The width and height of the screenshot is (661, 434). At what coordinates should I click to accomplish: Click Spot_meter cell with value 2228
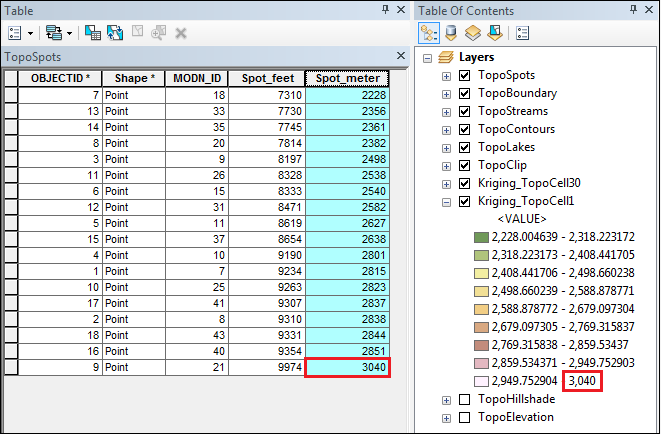347,95
